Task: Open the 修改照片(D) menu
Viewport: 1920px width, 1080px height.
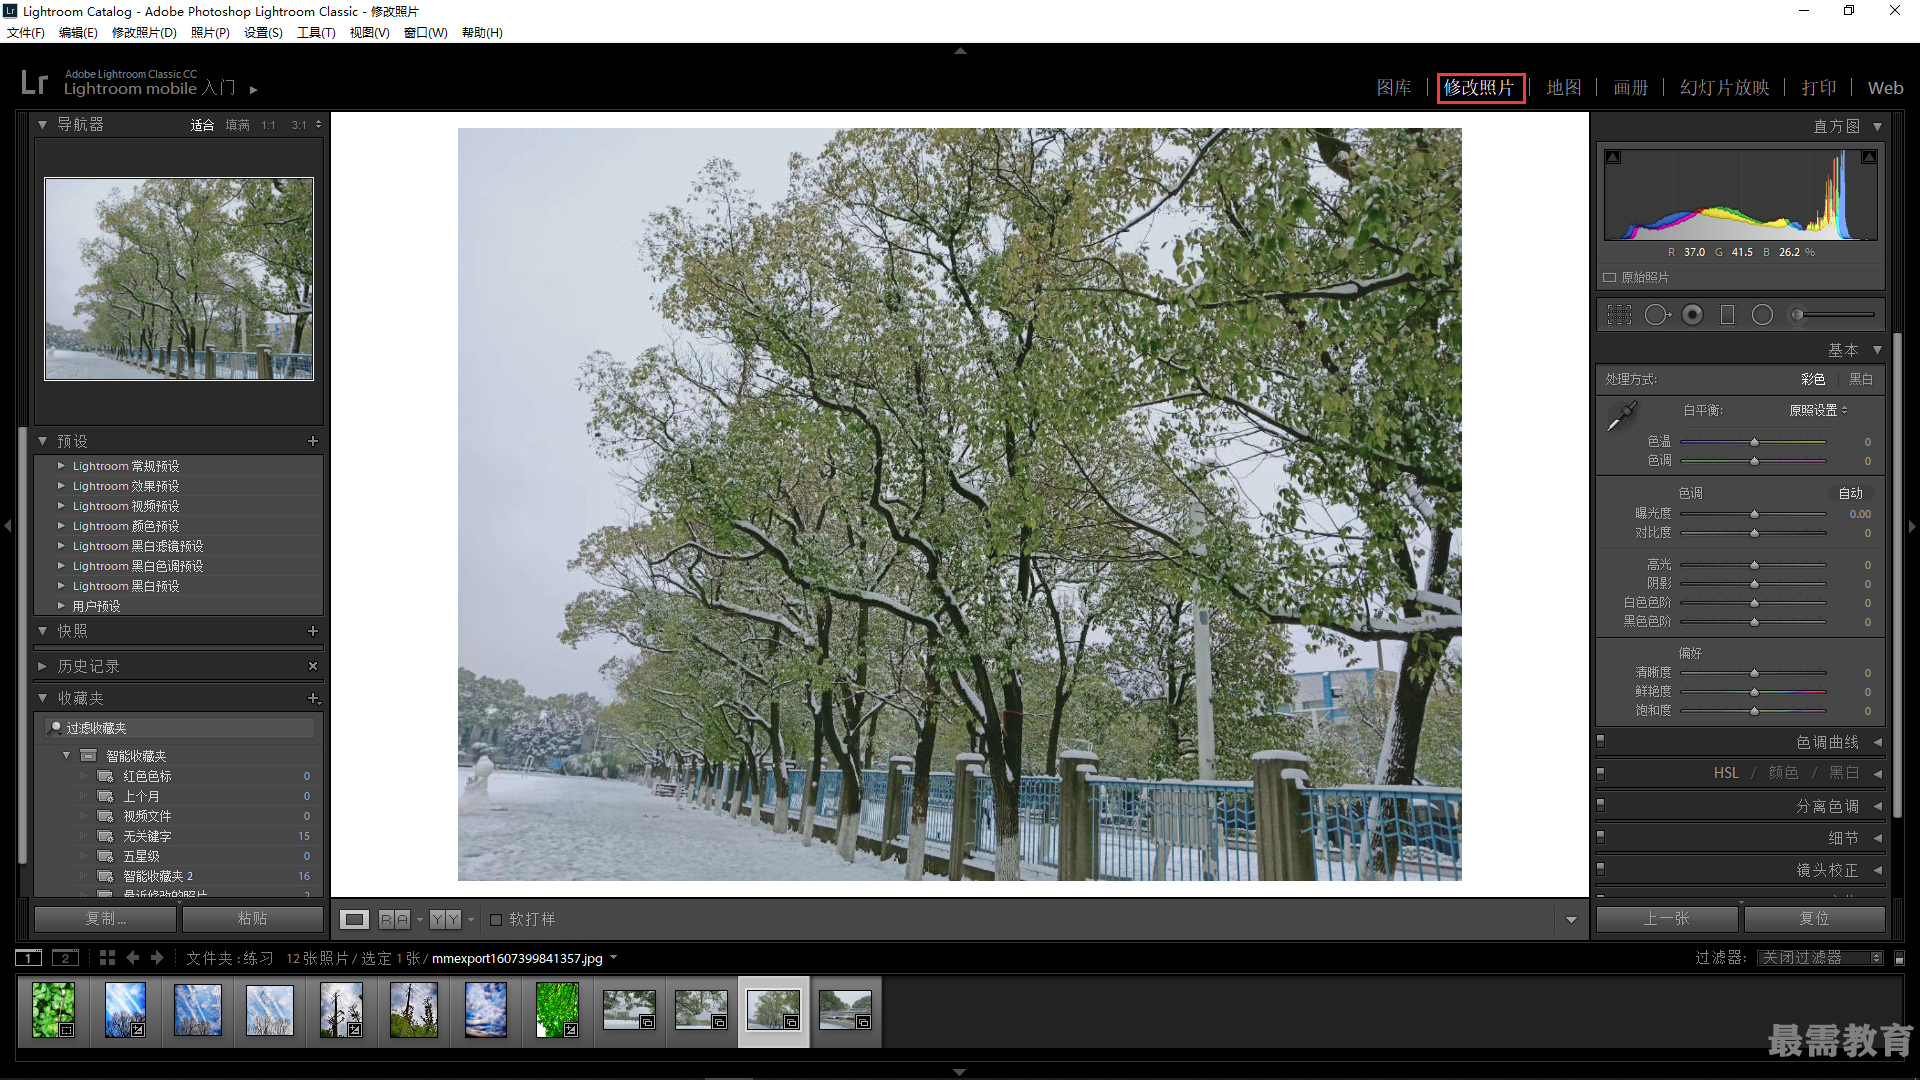Action: [x=144, y=32]
